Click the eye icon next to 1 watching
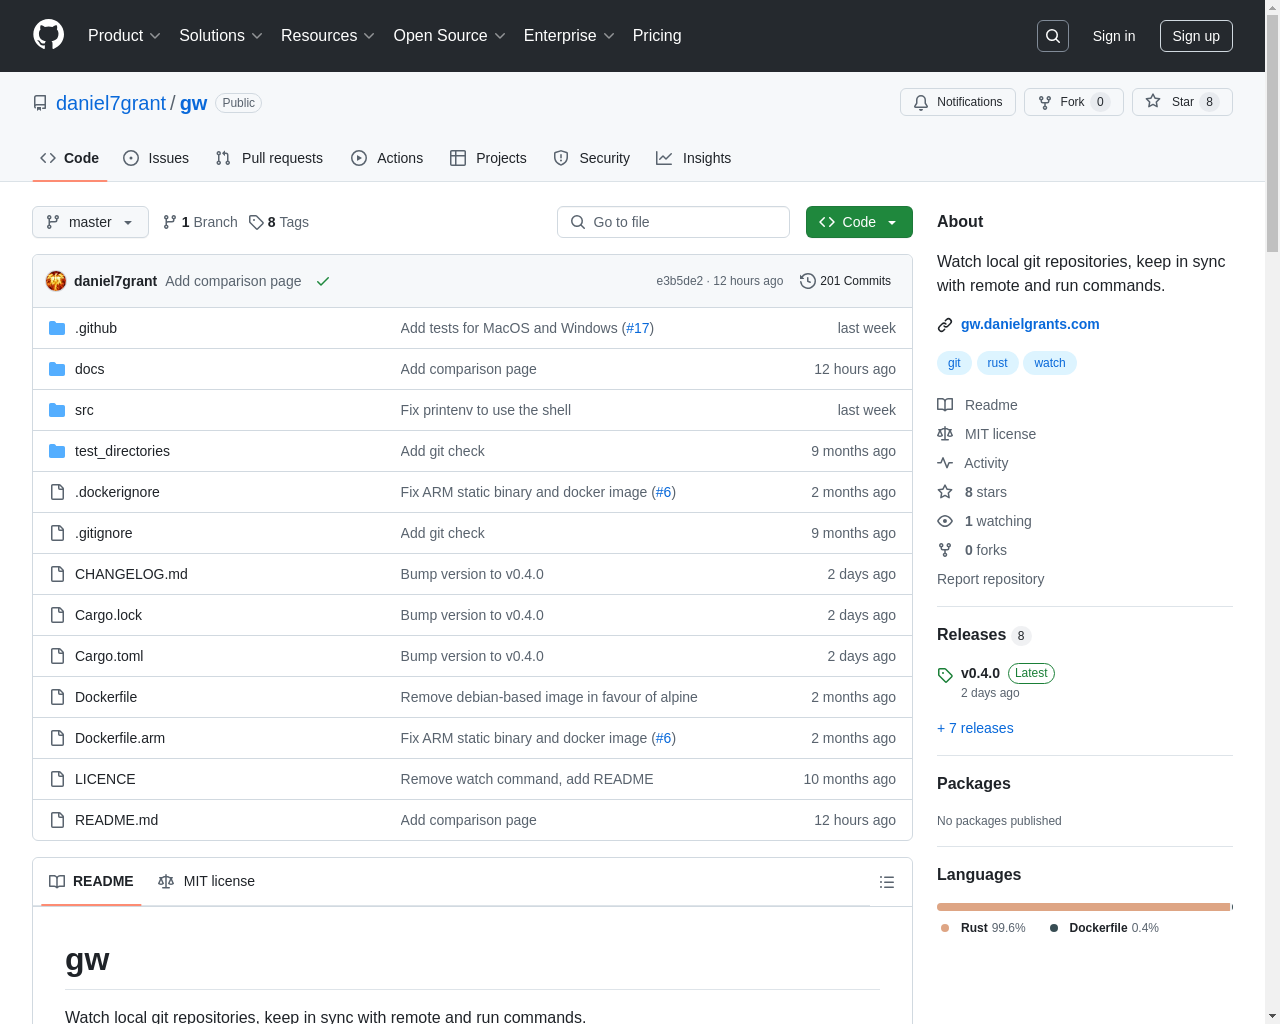The height and width of the screenshot is (1024, 1280). [x=945, y=521]
